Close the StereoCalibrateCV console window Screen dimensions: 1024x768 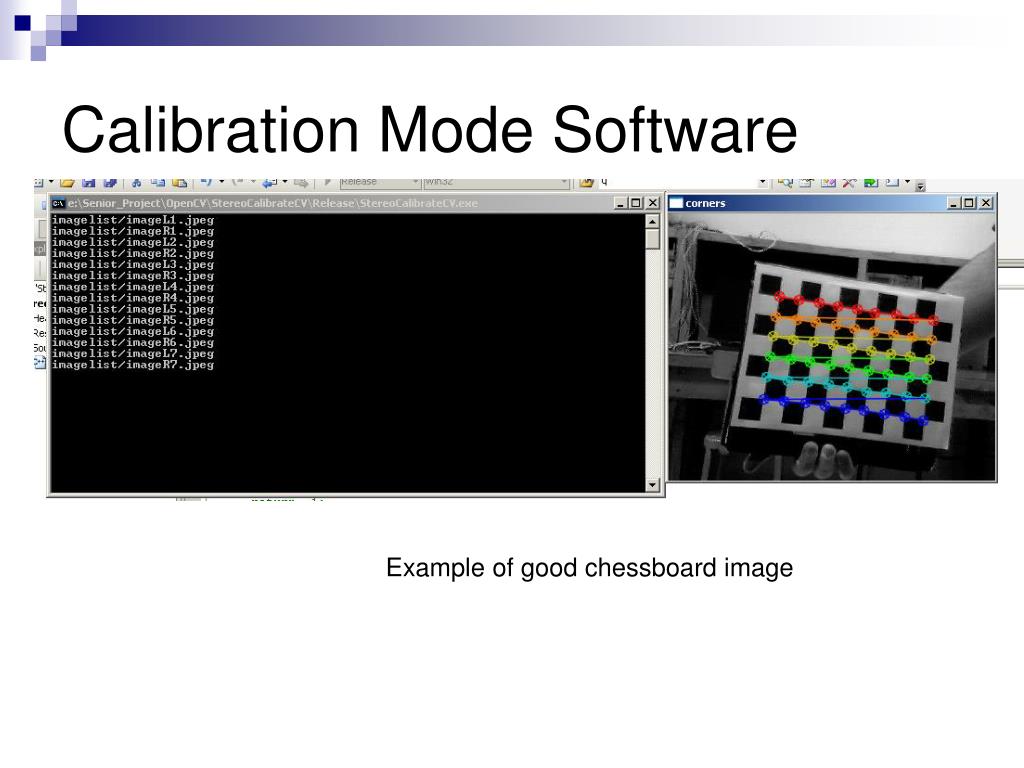(652, 203)
